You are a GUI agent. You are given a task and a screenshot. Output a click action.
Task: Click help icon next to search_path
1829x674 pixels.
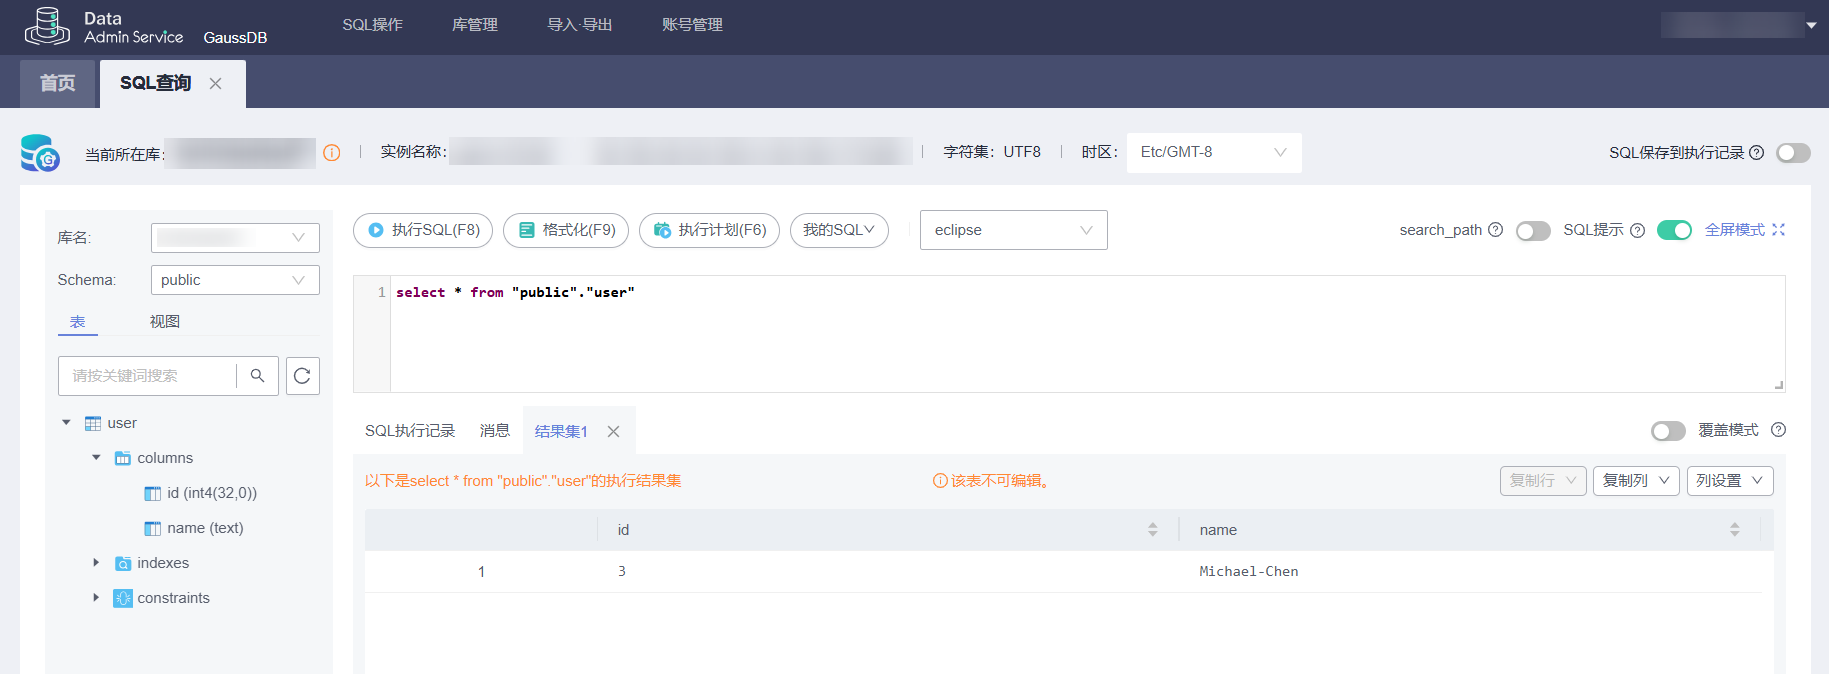[x=1495, y=230]
